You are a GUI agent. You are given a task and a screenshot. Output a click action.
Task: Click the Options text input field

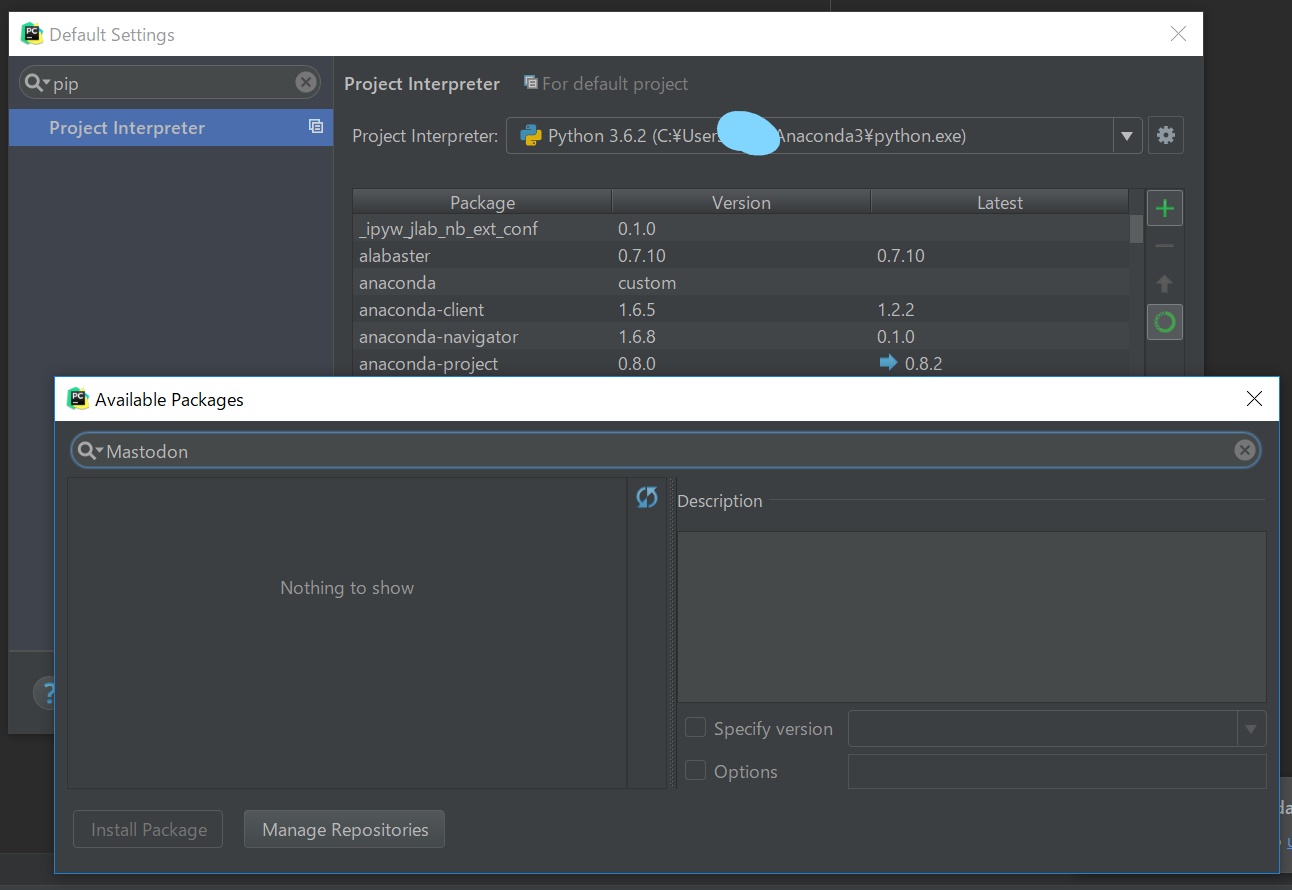tap(1056, 771)
